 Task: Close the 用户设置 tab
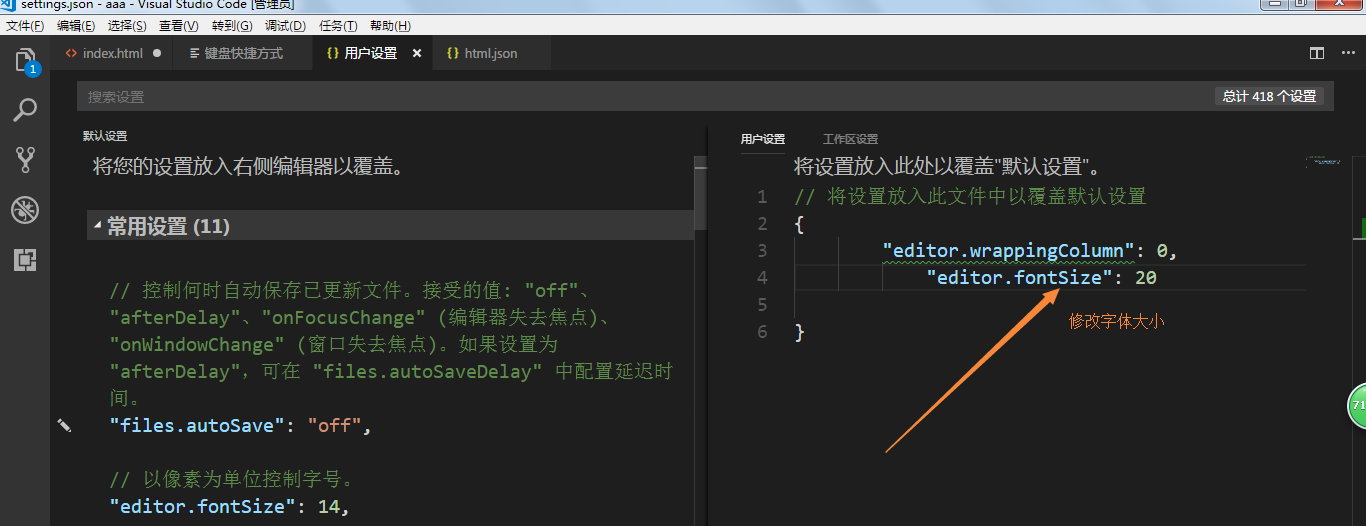417,53
